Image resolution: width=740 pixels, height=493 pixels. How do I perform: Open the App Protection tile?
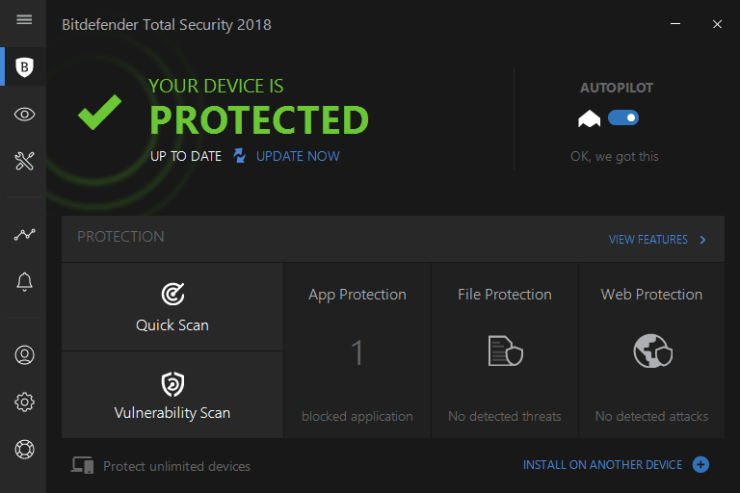pos(357,351)
